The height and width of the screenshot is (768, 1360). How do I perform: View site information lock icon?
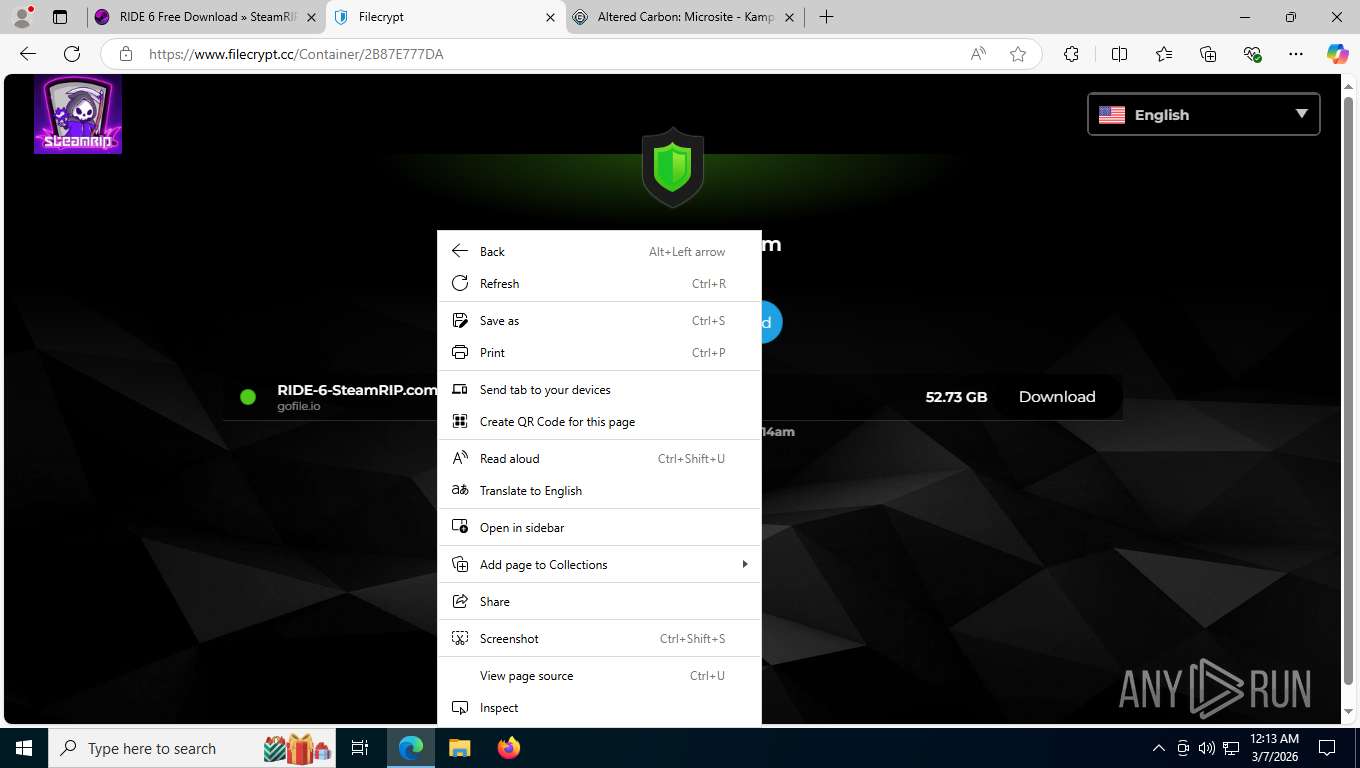[x=125, y=54]
